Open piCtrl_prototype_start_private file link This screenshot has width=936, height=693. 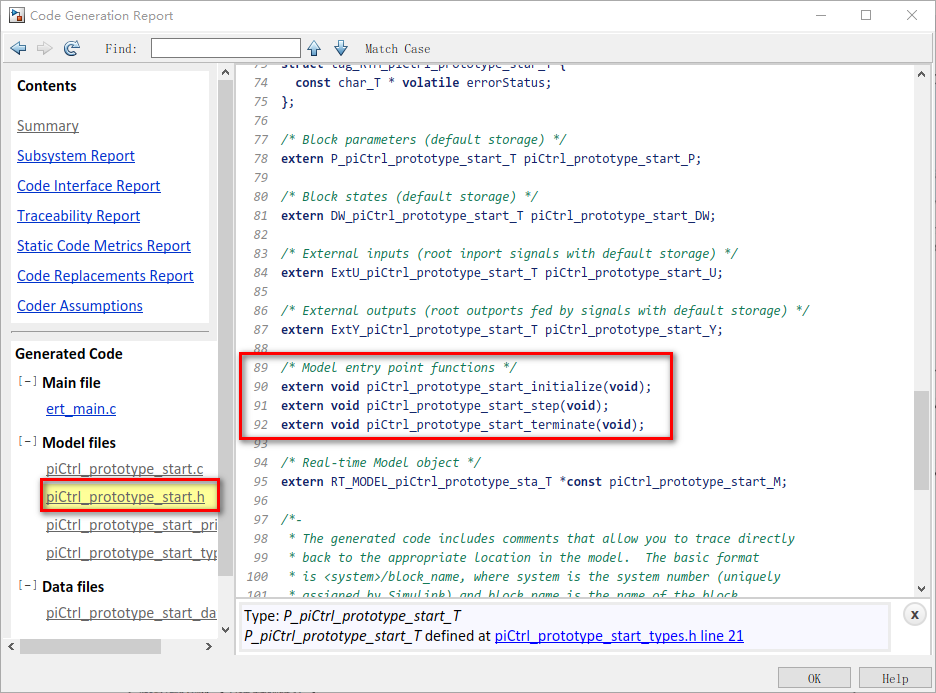click(131, 525)
